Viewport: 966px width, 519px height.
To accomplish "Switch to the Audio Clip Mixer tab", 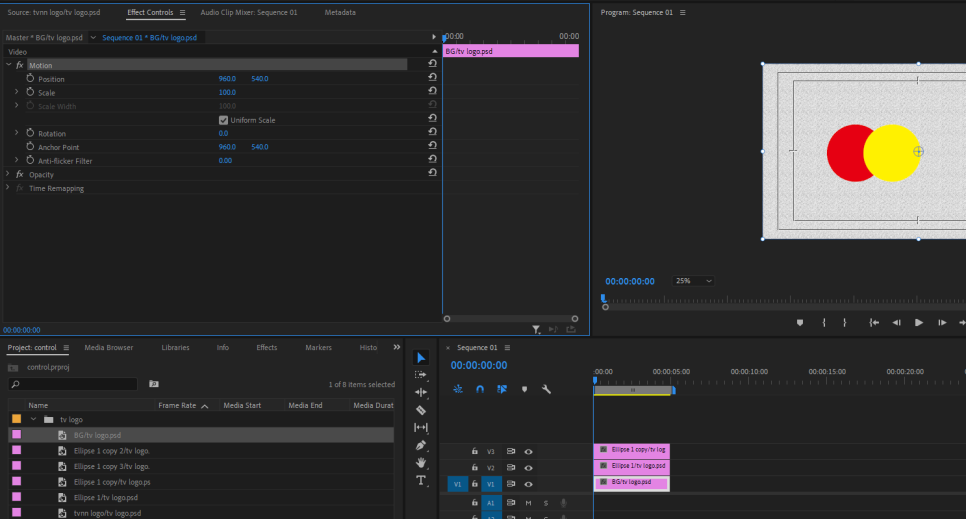I will click(x=249, y=12).
